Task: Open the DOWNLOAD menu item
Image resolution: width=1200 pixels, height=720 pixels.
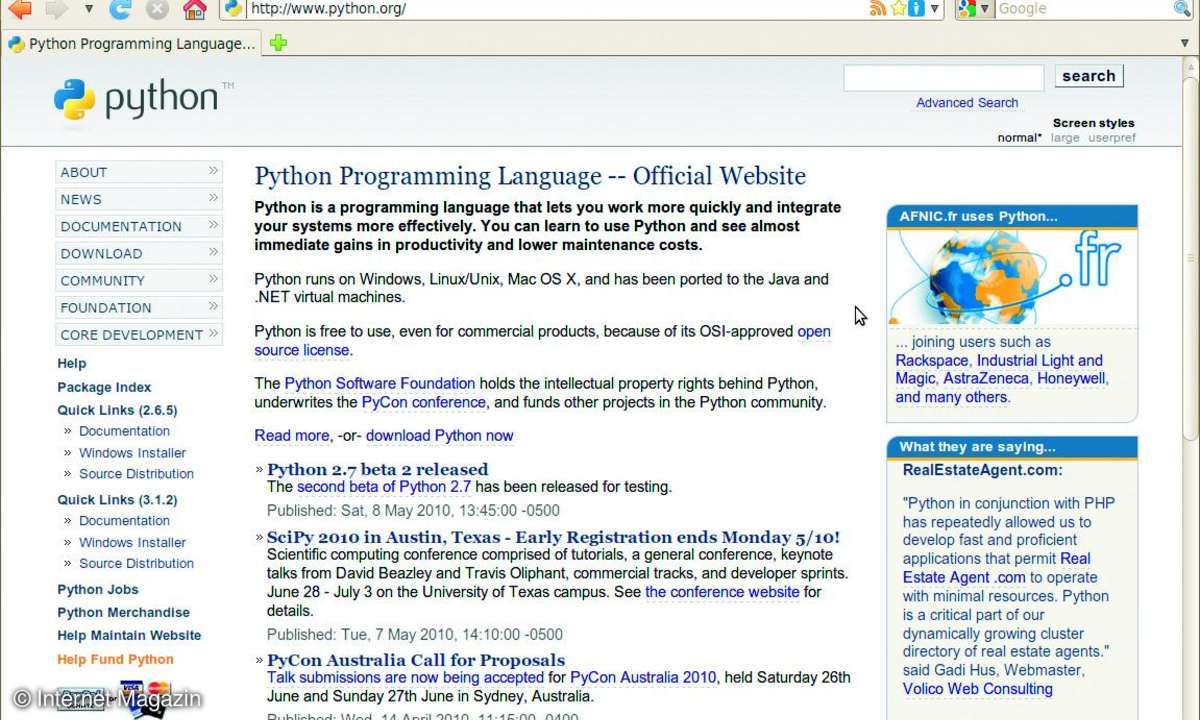Action: coord(139,253)
